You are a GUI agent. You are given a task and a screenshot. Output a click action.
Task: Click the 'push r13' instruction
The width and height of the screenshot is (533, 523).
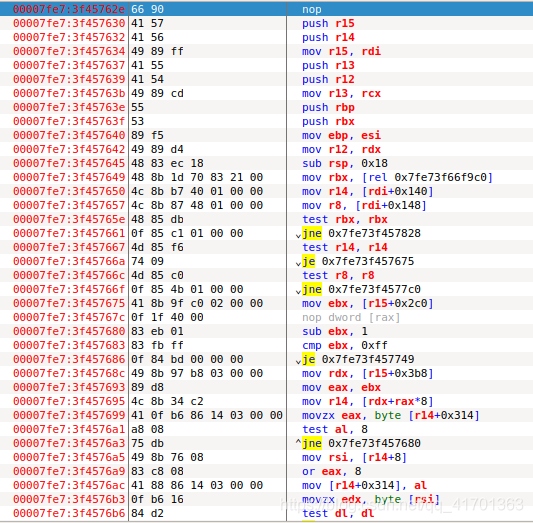coord(328,65)
